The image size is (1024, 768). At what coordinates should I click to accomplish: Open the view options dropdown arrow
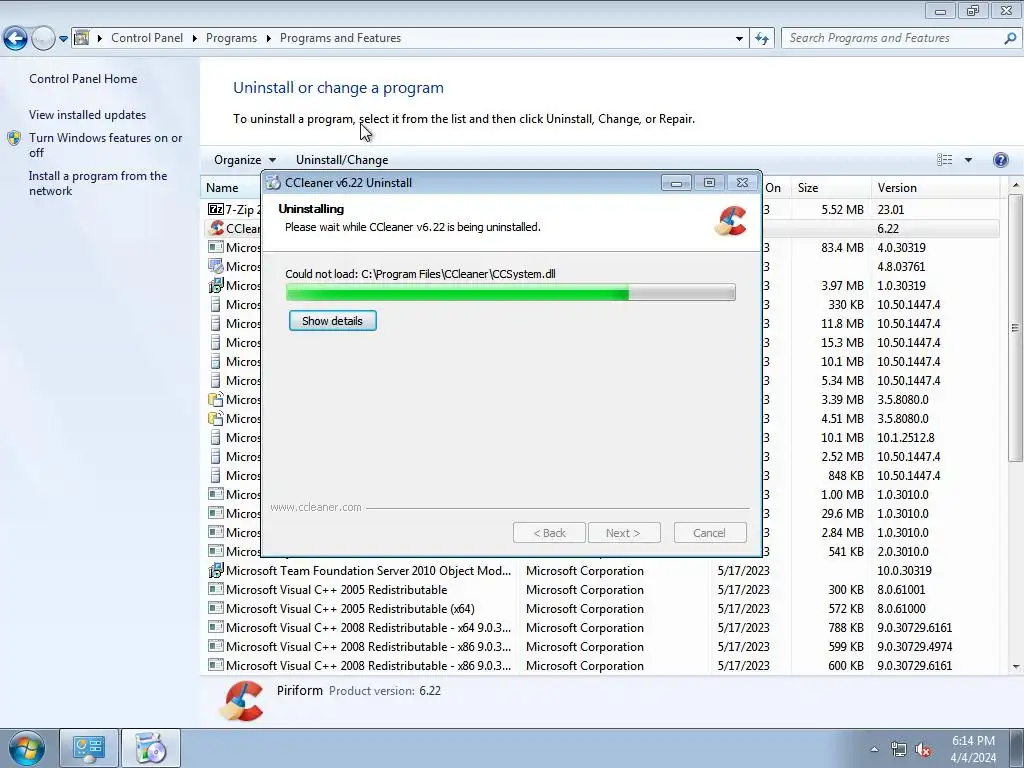click(968, 160)
